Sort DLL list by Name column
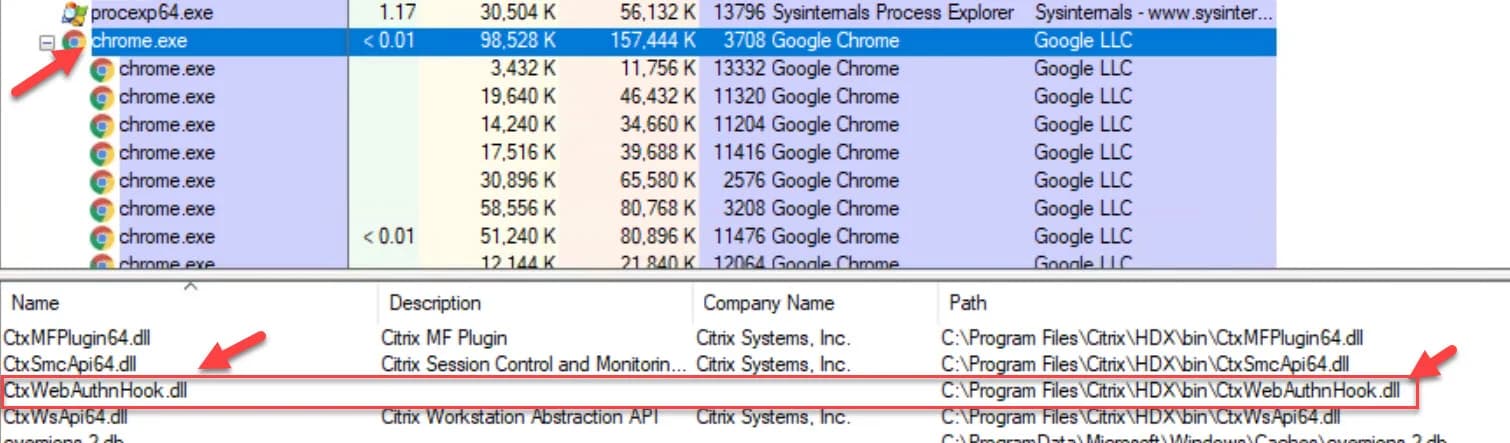Viewport: 1510px width, 443px height. tap(35, 303)
